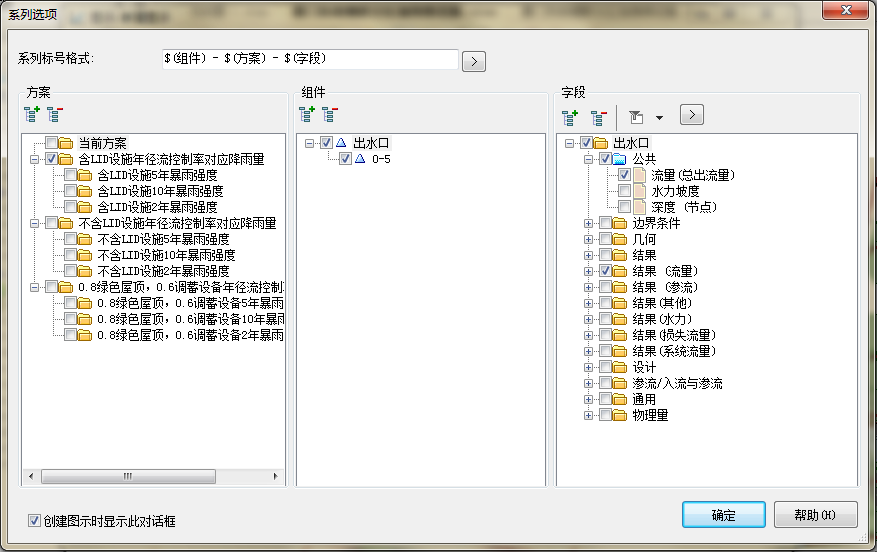Click collapse-all icon in 方案 panel

(x=55, y=114)
